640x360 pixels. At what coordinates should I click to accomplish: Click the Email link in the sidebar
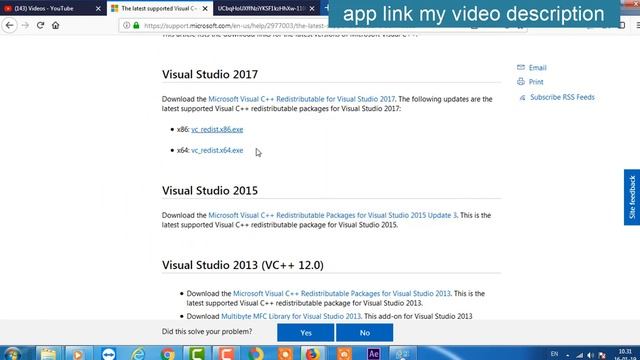click(x=538, y=68)
